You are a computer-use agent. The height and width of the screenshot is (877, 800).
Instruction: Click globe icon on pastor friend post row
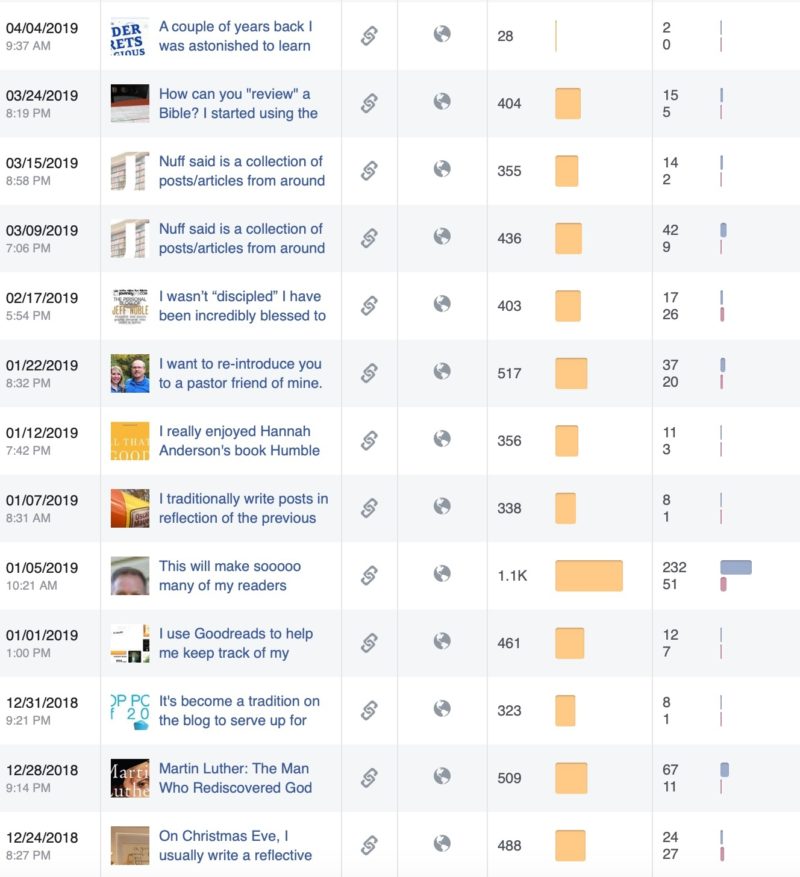[x=442, y=372]
